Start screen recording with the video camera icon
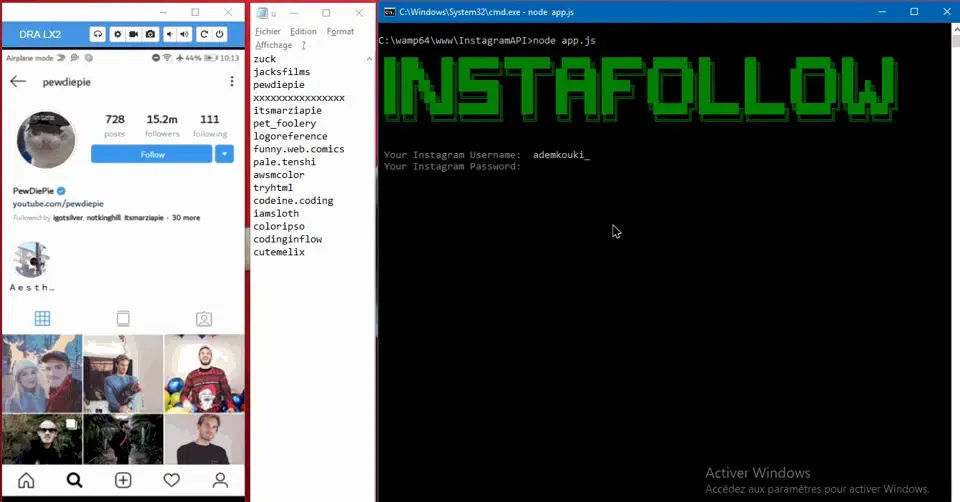 click(133, 34)
